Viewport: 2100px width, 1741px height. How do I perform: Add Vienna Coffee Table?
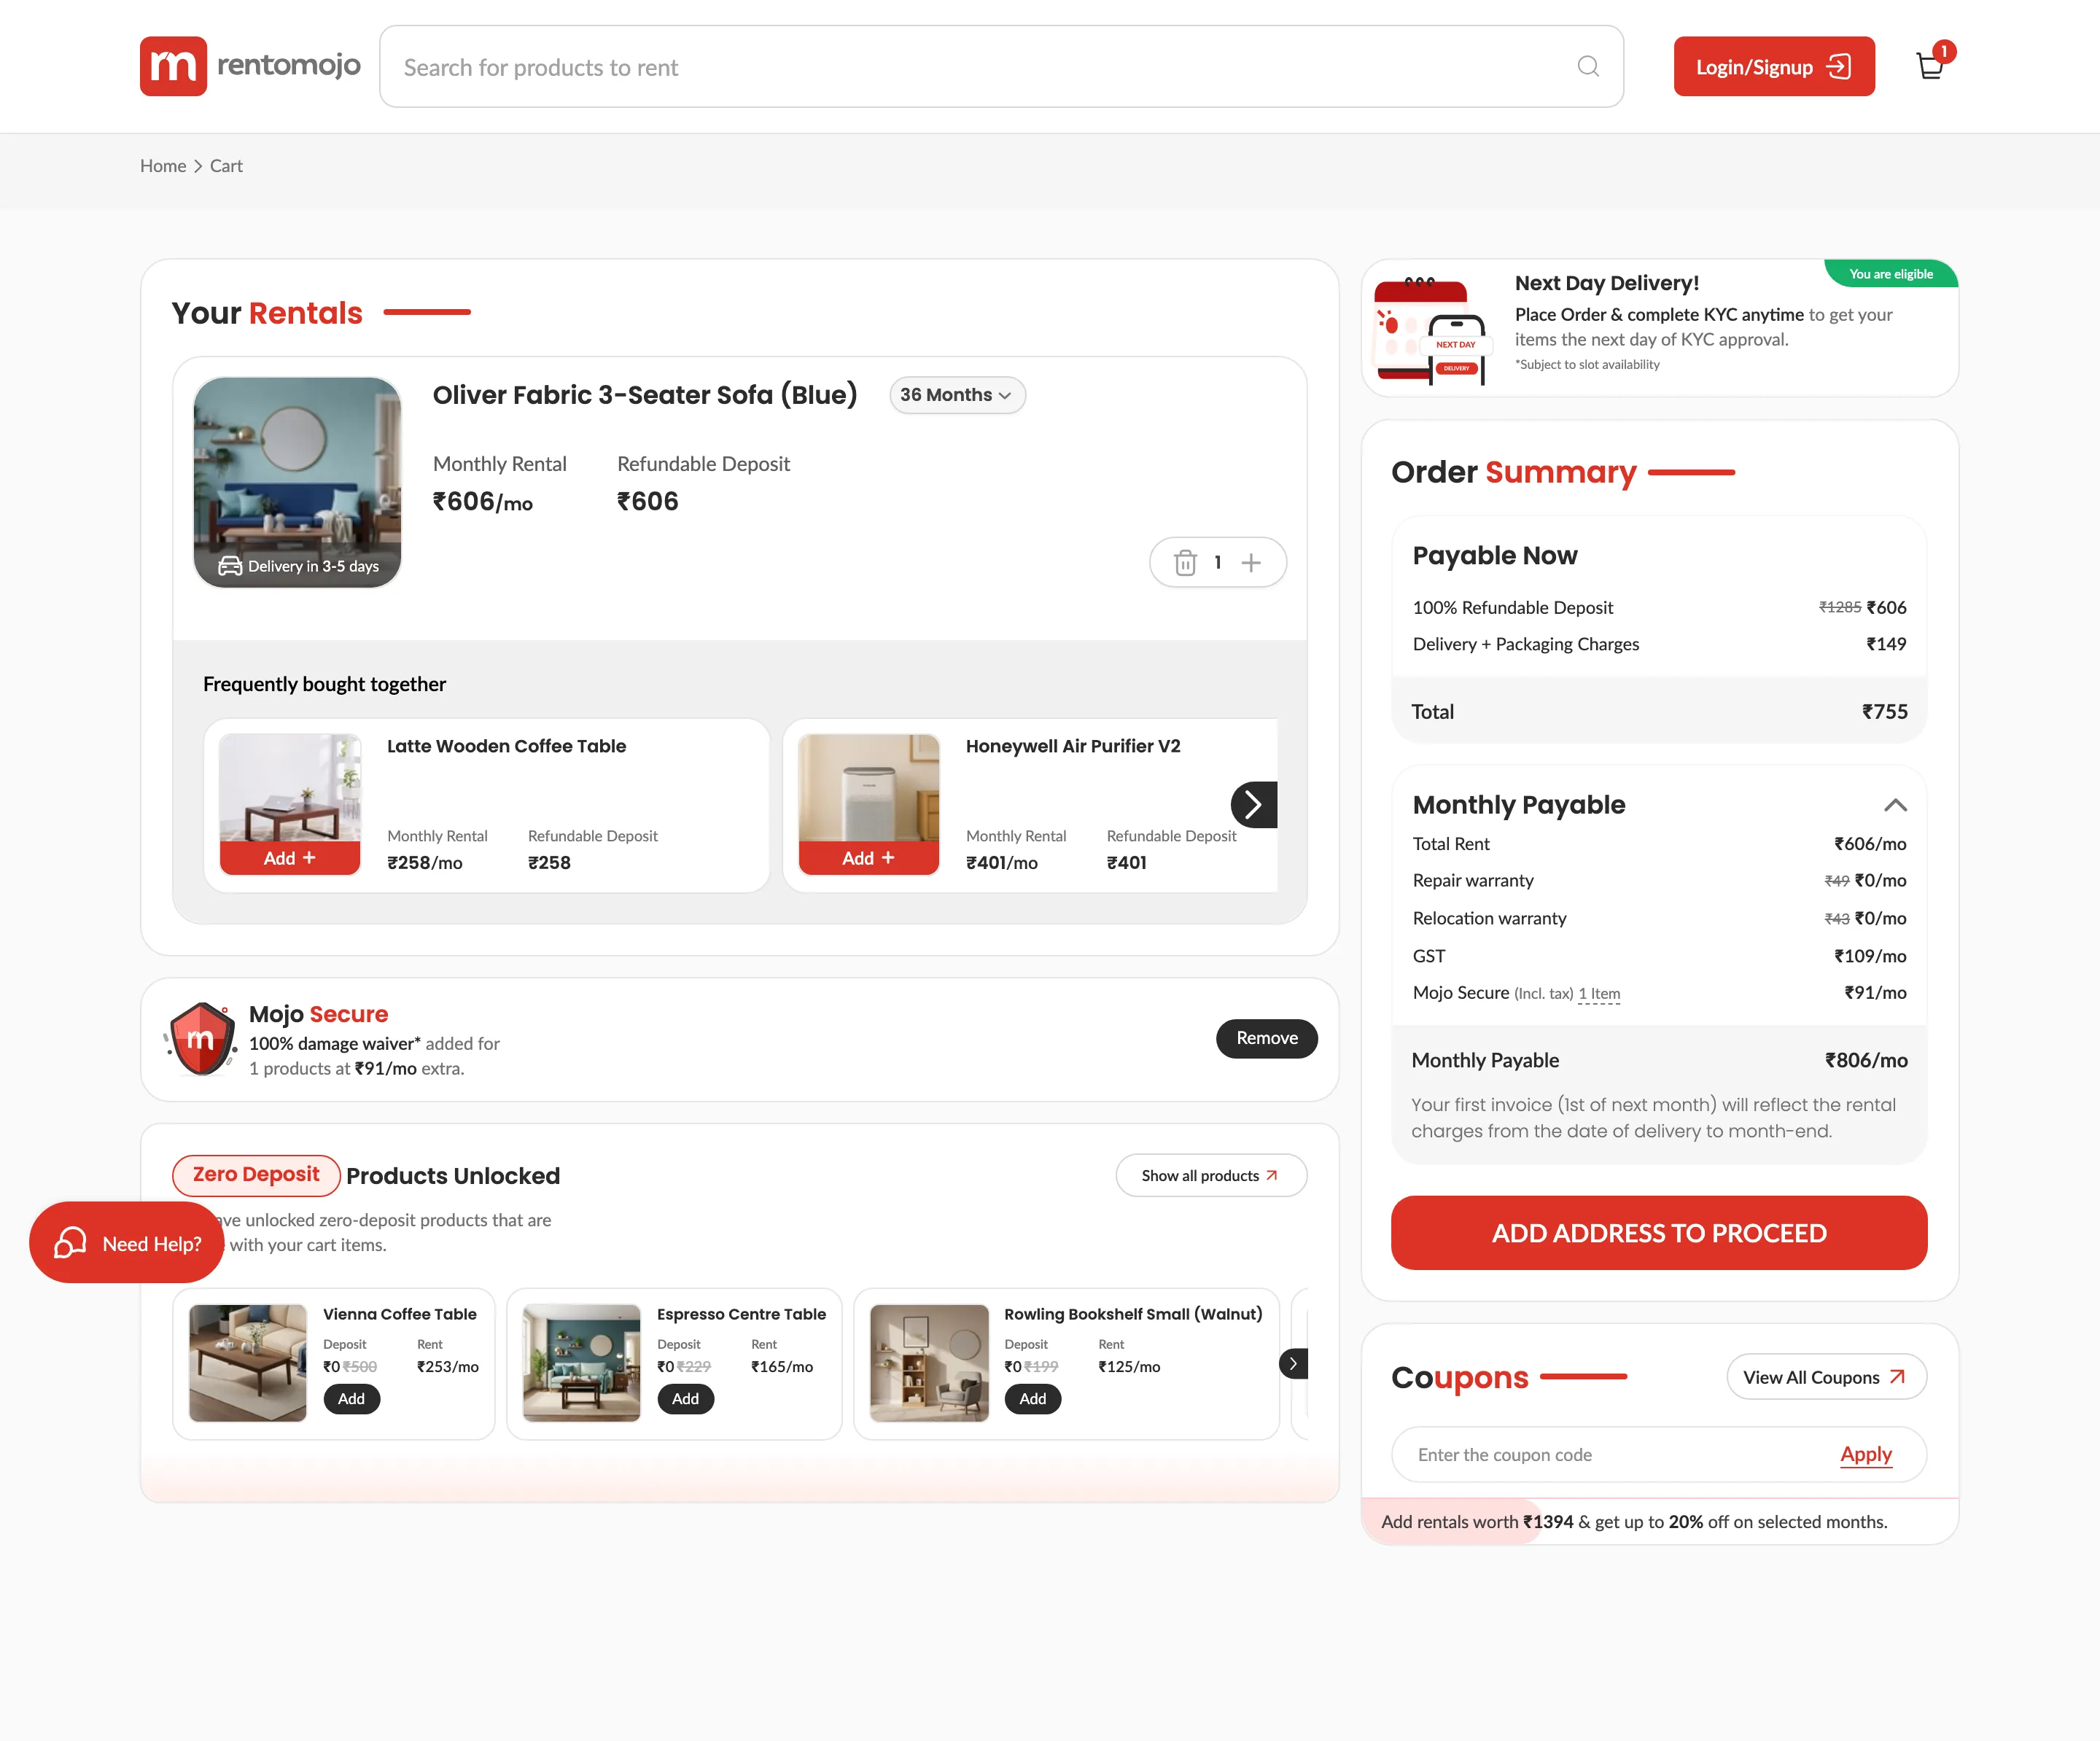pyautogui.click(x=351, y=1398)
